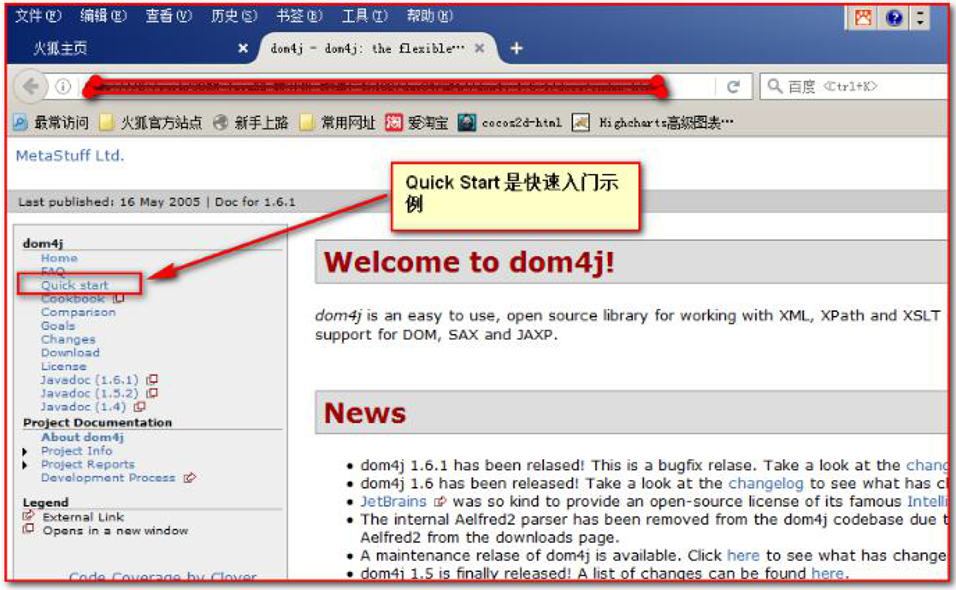Close the 火狐主页 tab

(x=243, y=48)
